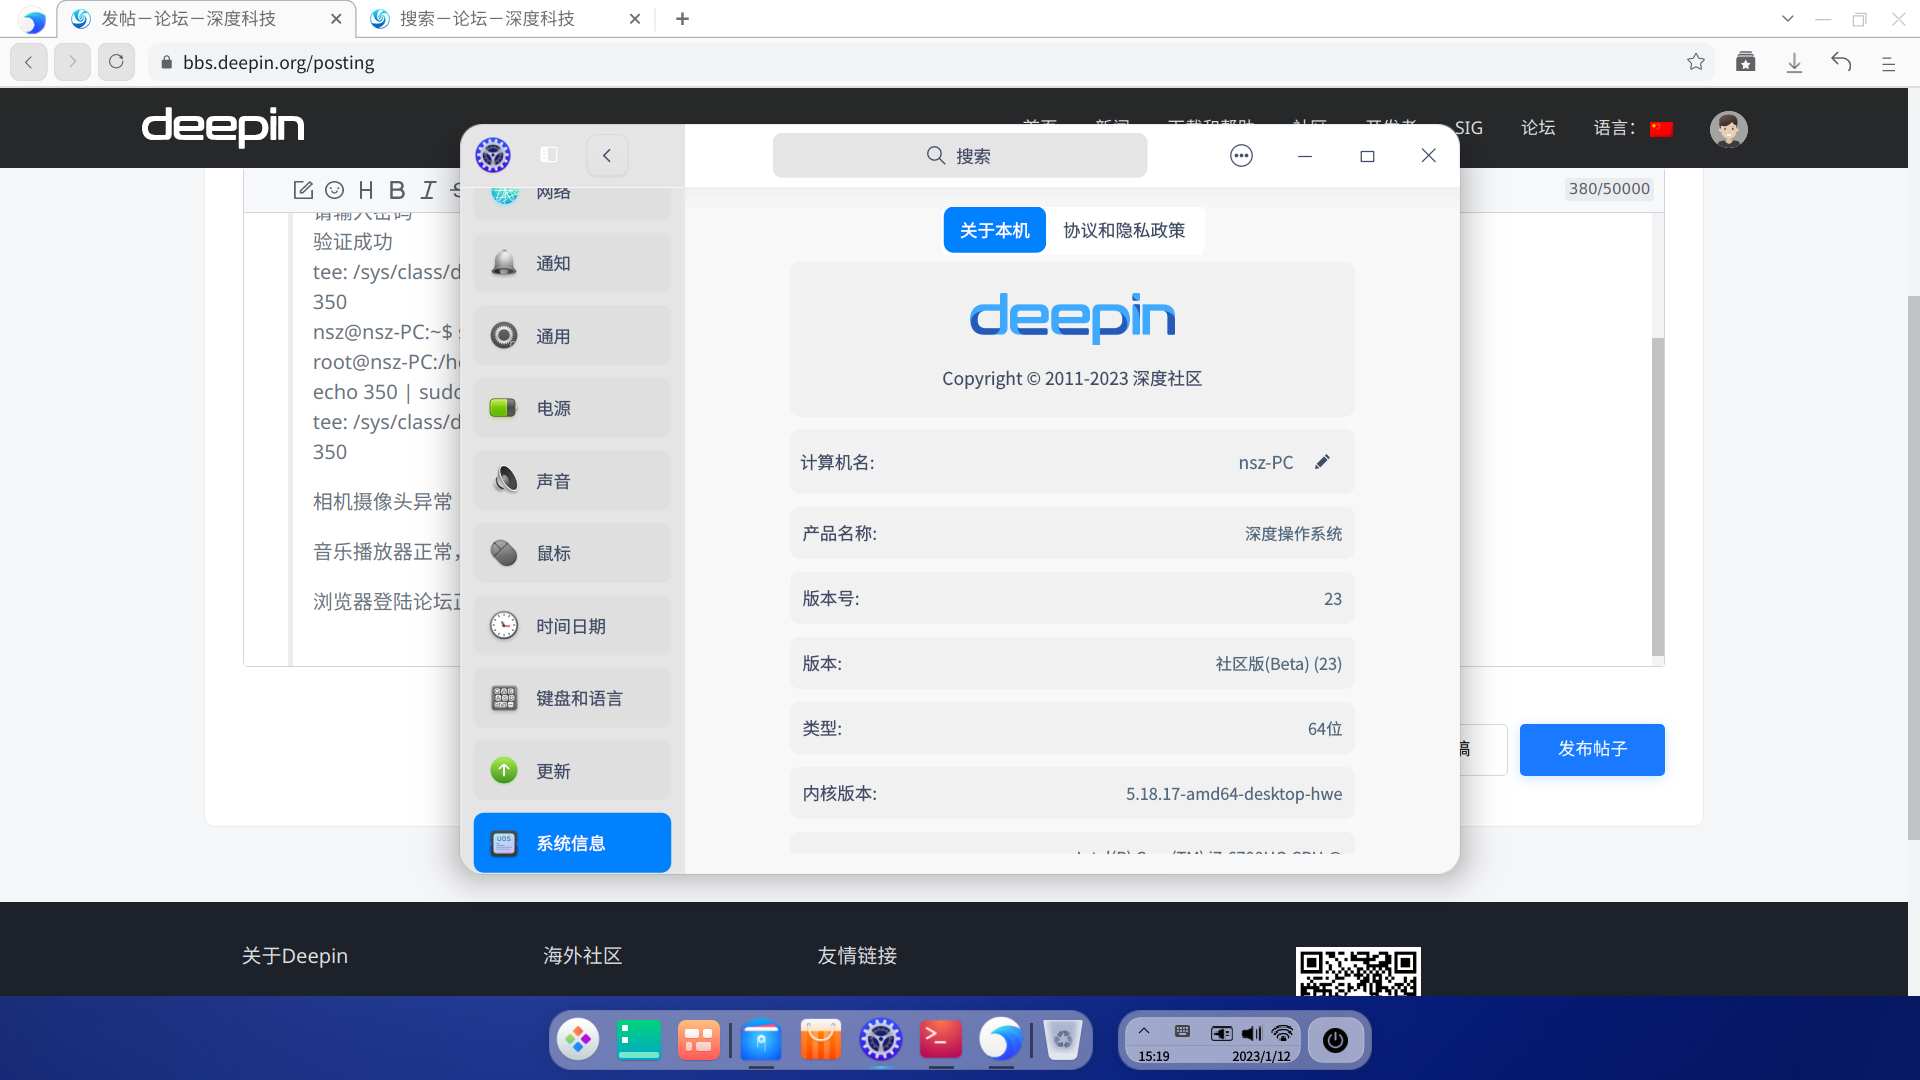Switch to the 协议和隐私政策 tab

click(1124, 230)
